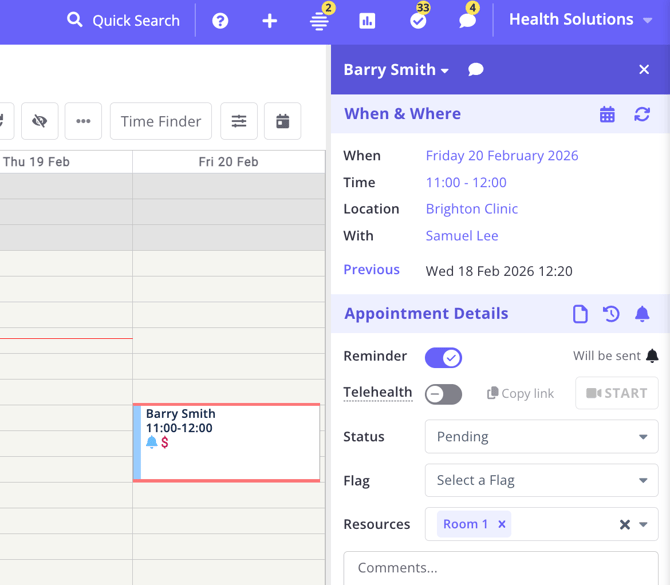This screenshot has width=670, height=585.
Task: Click the recurring refresh icon in When & Where
Action: coord(642,114)
